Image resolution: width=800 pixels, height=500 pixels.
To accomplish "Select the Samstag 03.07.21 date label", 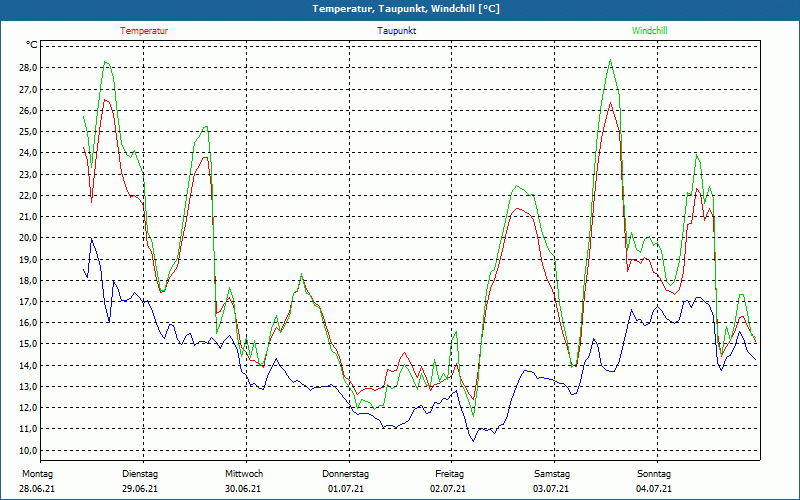I will point(552,481).
